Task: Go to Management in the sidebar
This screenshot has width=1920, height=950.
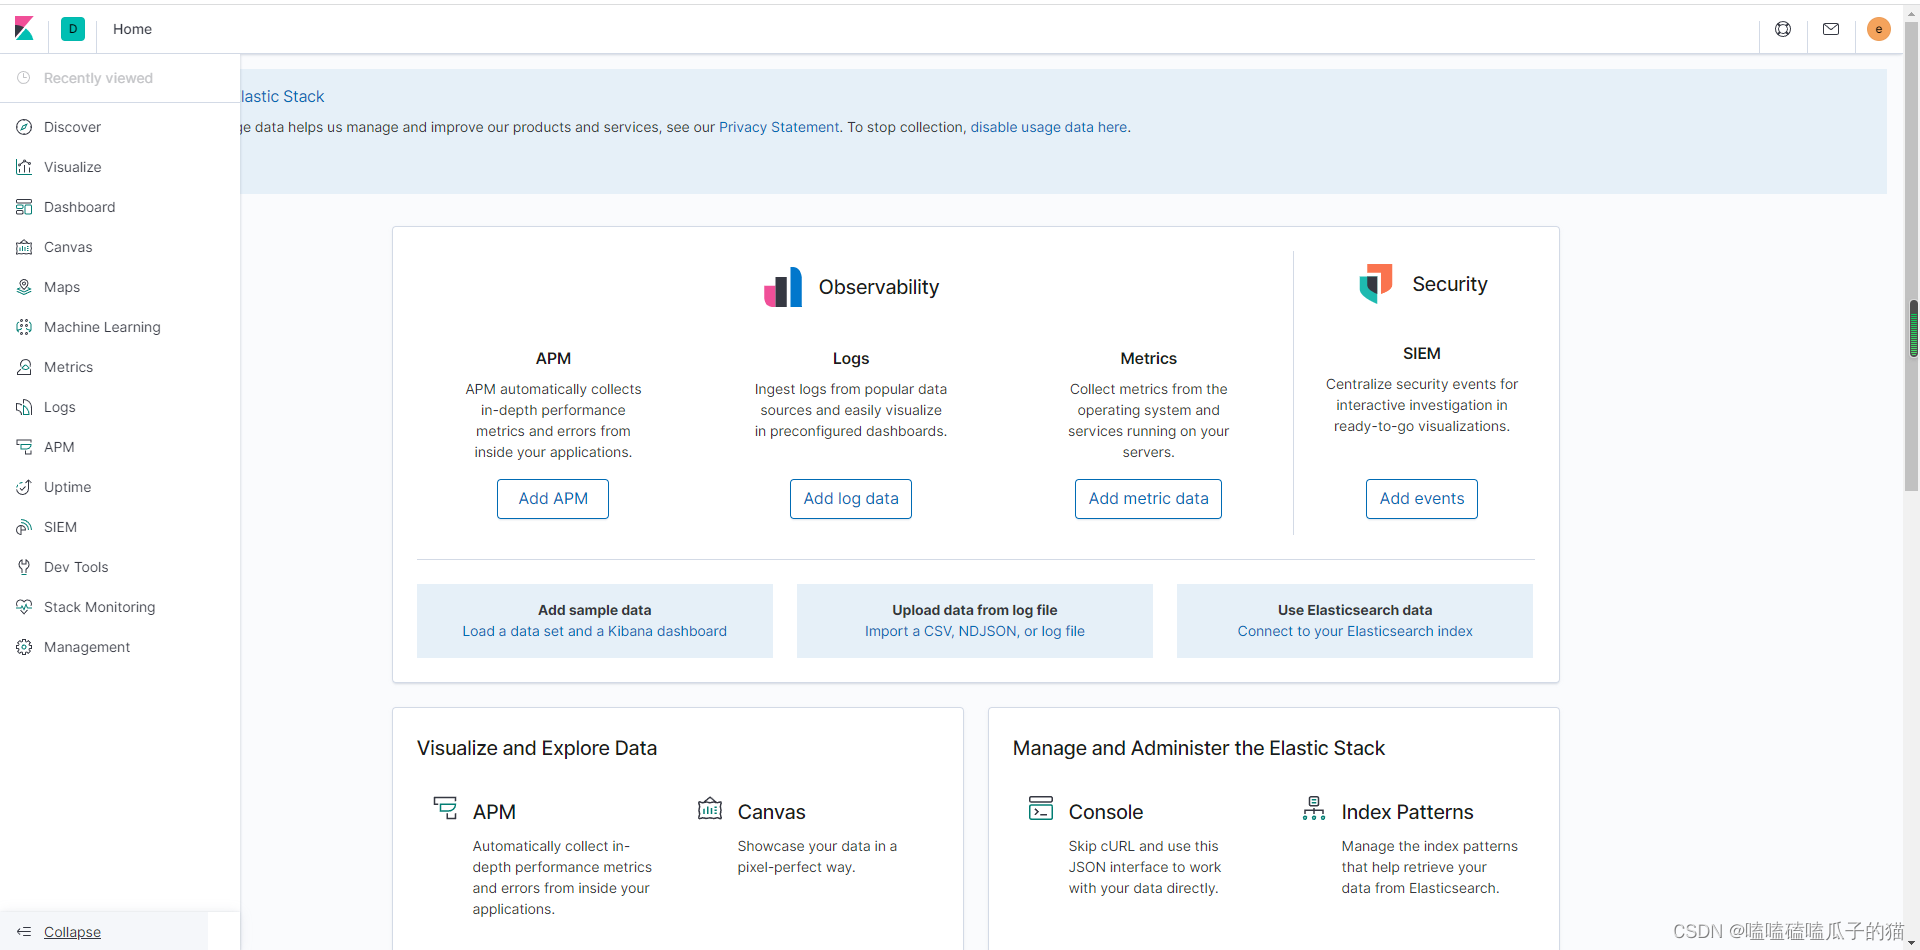Action: pos(87,647)
